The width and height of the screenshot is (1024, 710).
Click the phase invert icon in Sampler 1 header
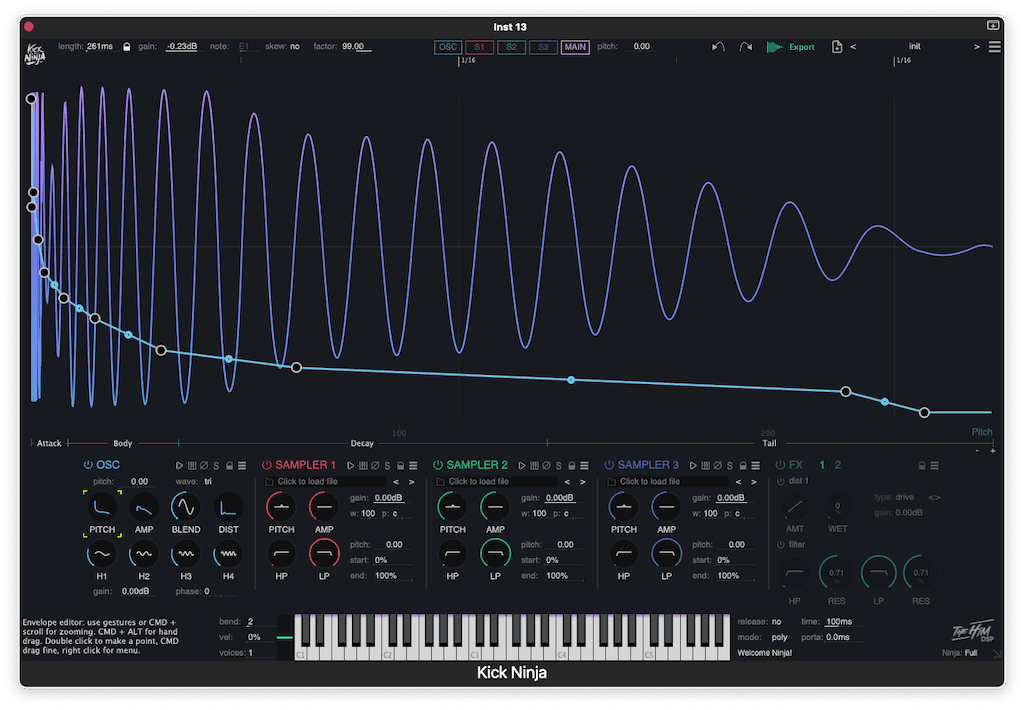tap(375, 466)
